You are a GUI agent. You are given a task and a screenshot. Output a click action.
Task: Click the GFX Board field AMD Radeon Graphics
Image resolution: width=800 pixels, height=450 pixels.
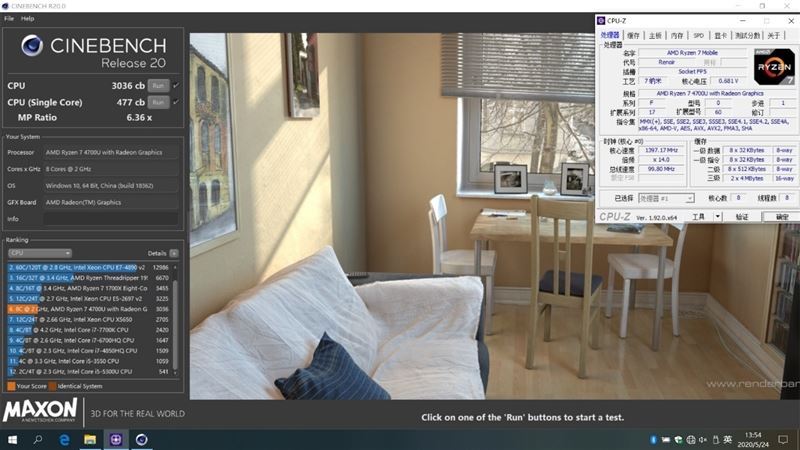111,202
